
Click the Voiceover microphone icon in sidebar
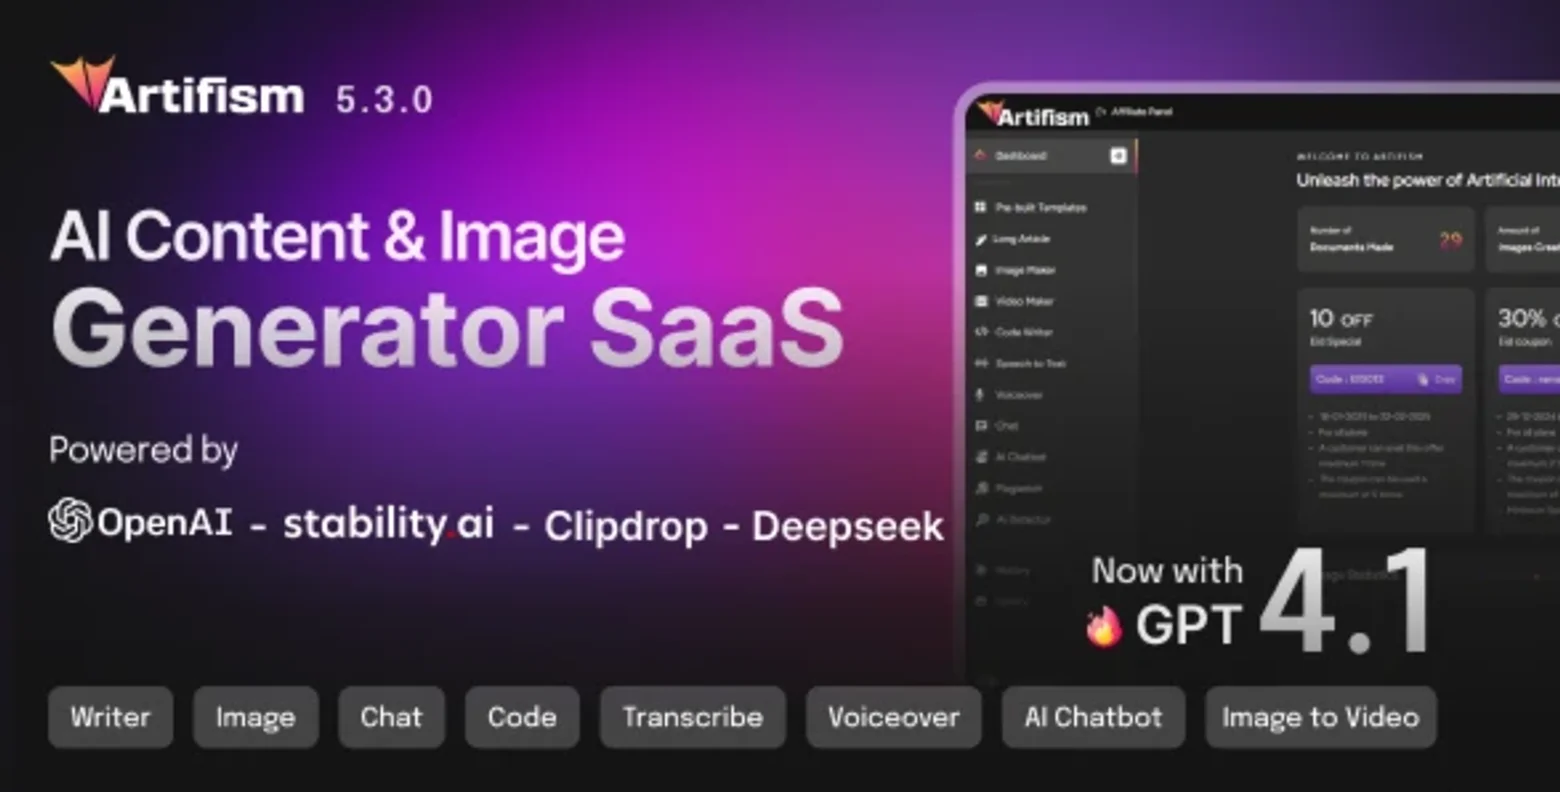click(x=980, y=395)
